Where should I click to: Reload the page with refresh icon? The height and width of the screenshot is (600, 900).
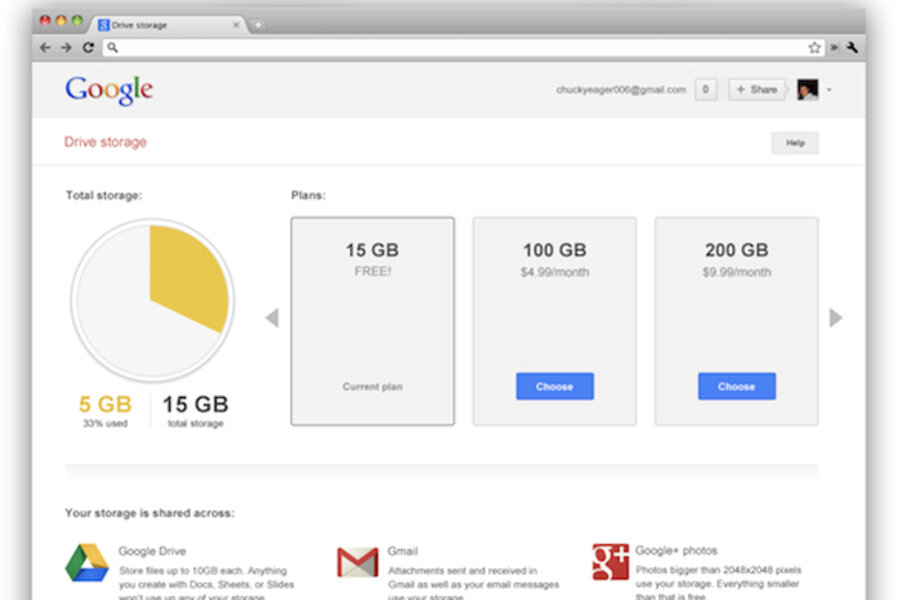click(x=88, y=47)
